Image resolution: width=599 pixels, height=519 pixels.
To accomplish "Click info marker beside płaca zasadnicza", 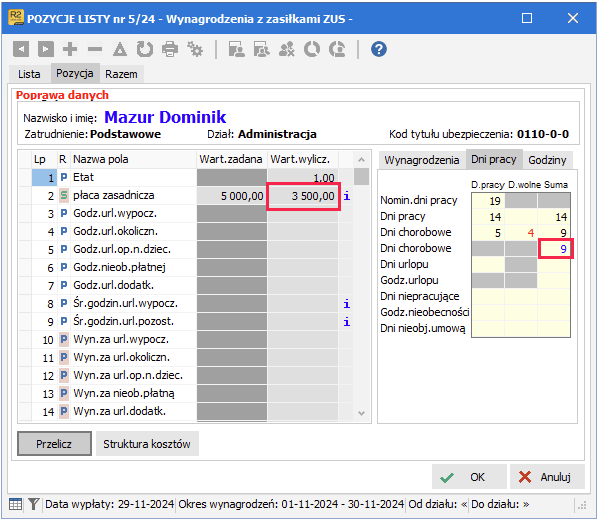I will [346, 196].
